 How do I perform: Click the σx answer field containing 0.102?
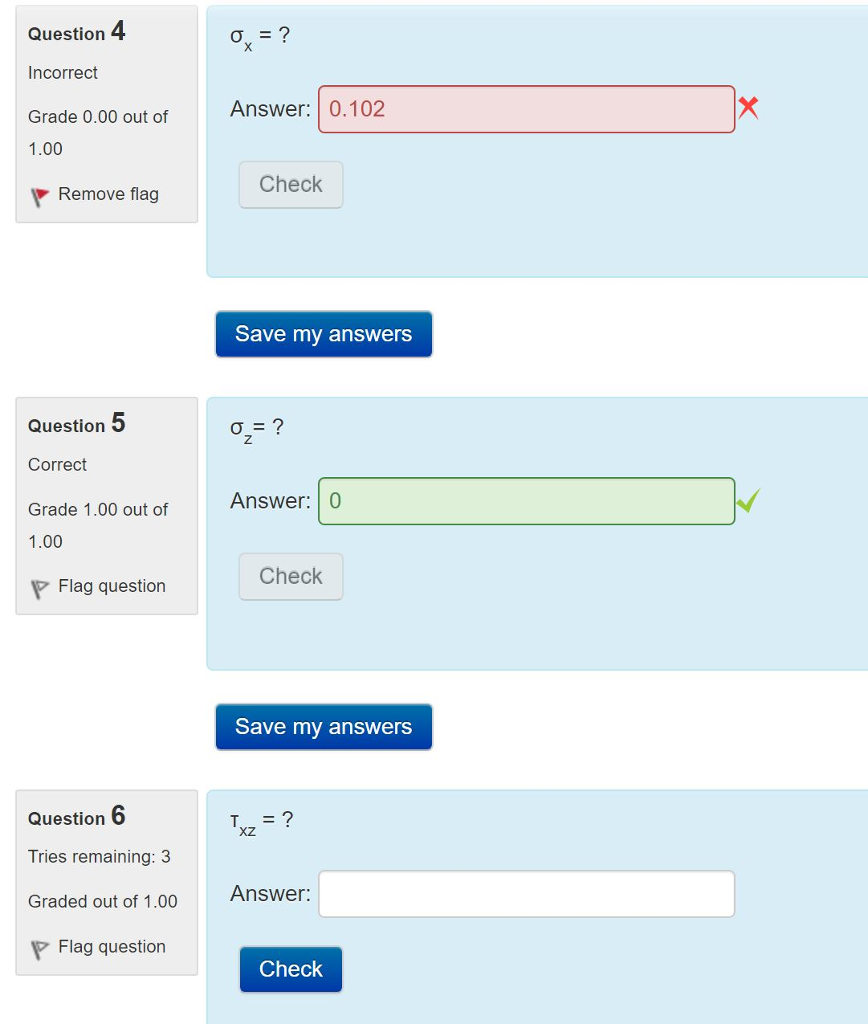click(x=526, y=109)
